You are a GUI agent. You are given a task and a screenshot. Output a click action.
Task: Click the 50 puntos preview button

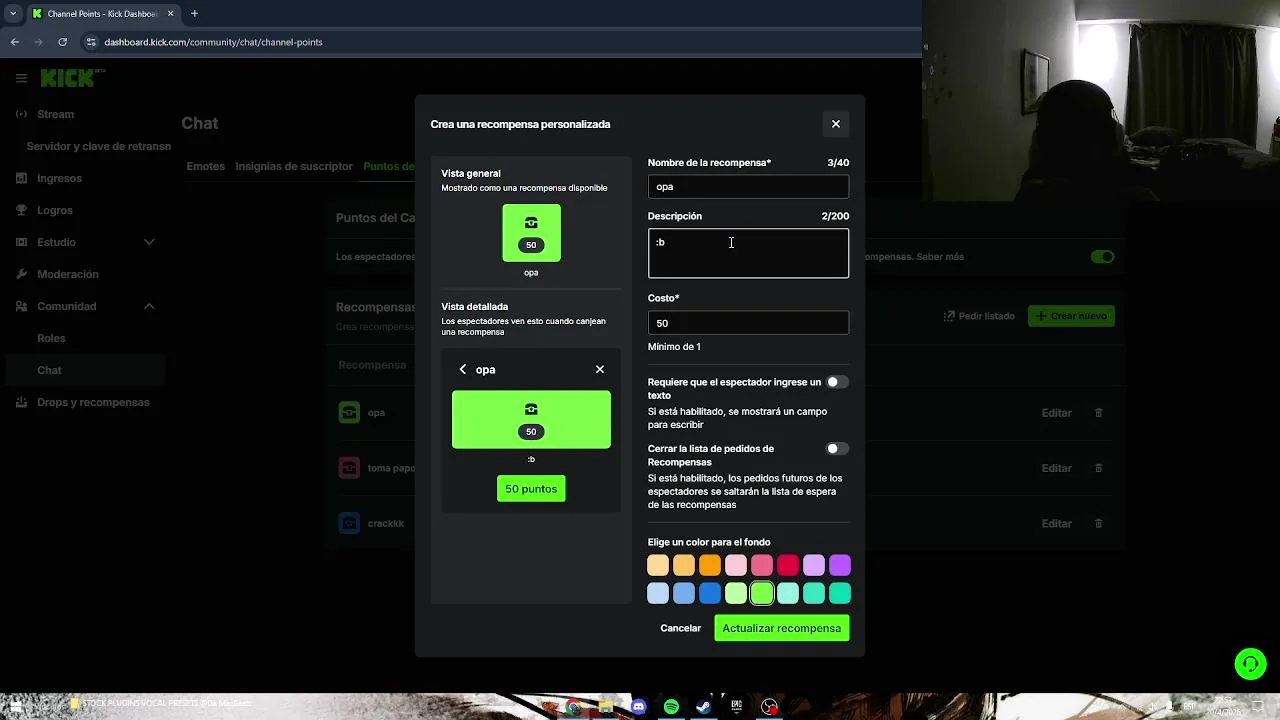(x=531, y=489)
